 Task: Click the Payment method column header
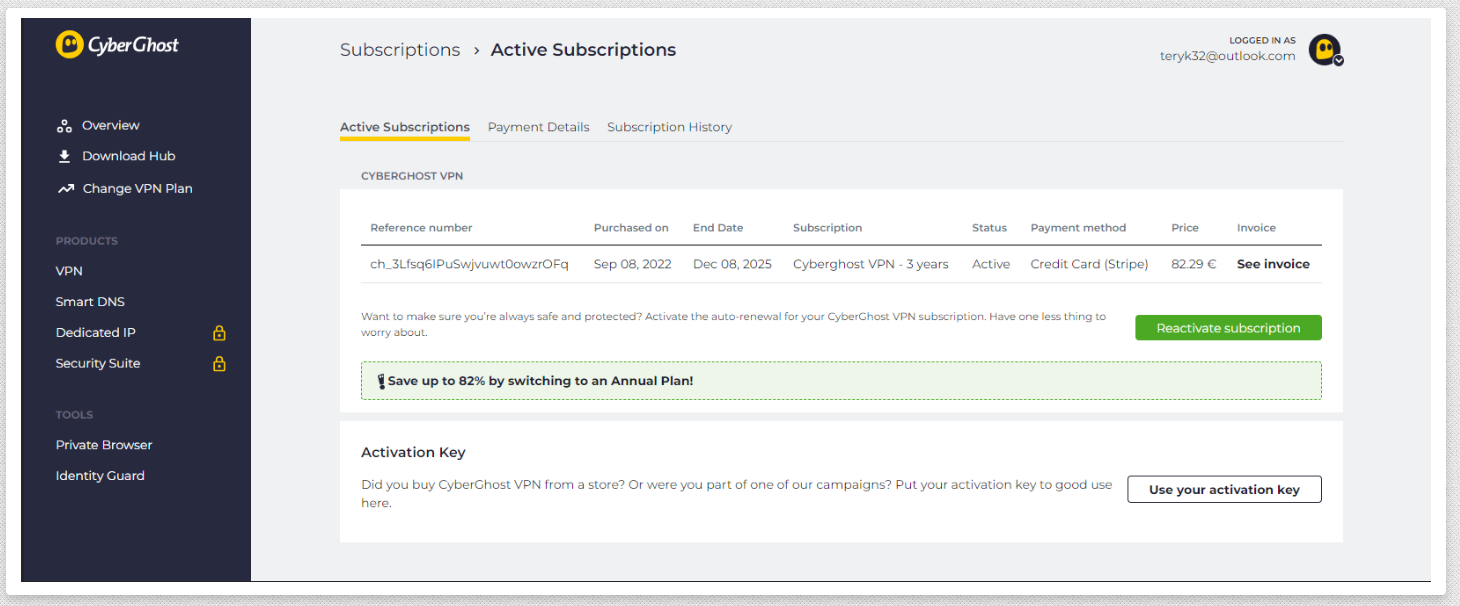(x=1078, y=228)
